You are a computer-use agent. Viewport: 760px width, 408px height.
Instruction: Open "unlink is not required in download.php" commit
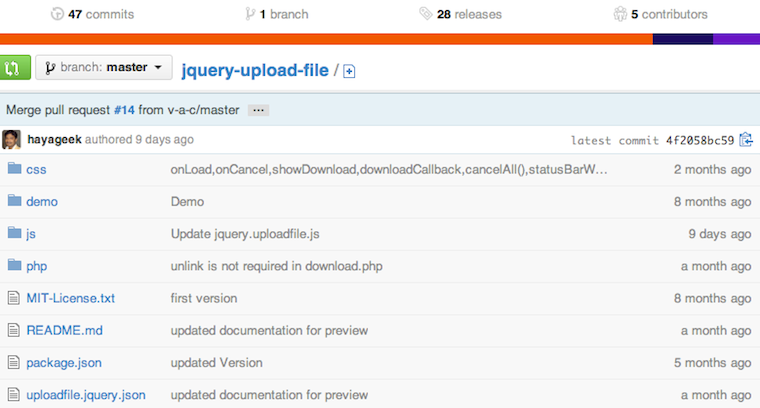276,266
